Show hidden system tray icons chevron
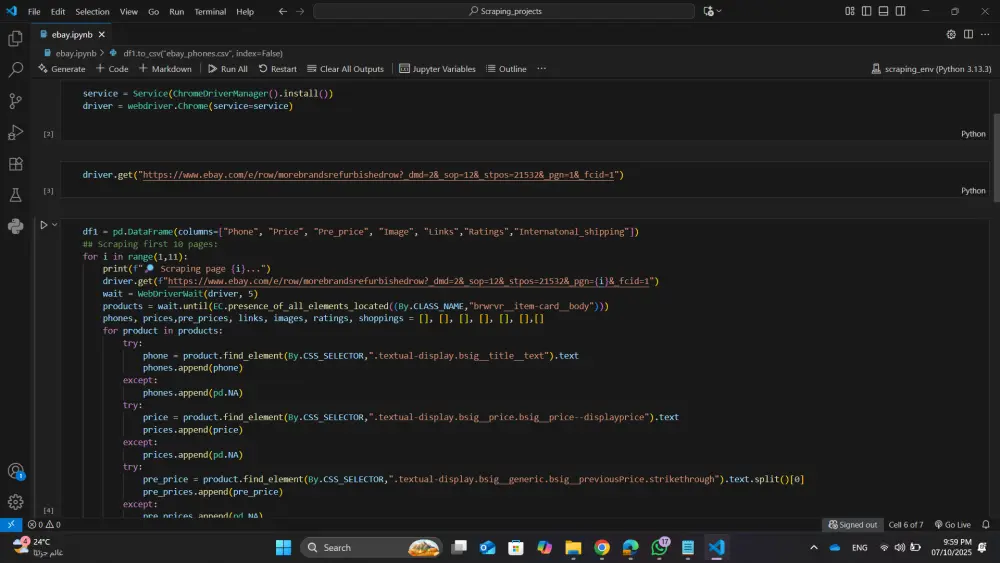 click(x=814, y=547)
